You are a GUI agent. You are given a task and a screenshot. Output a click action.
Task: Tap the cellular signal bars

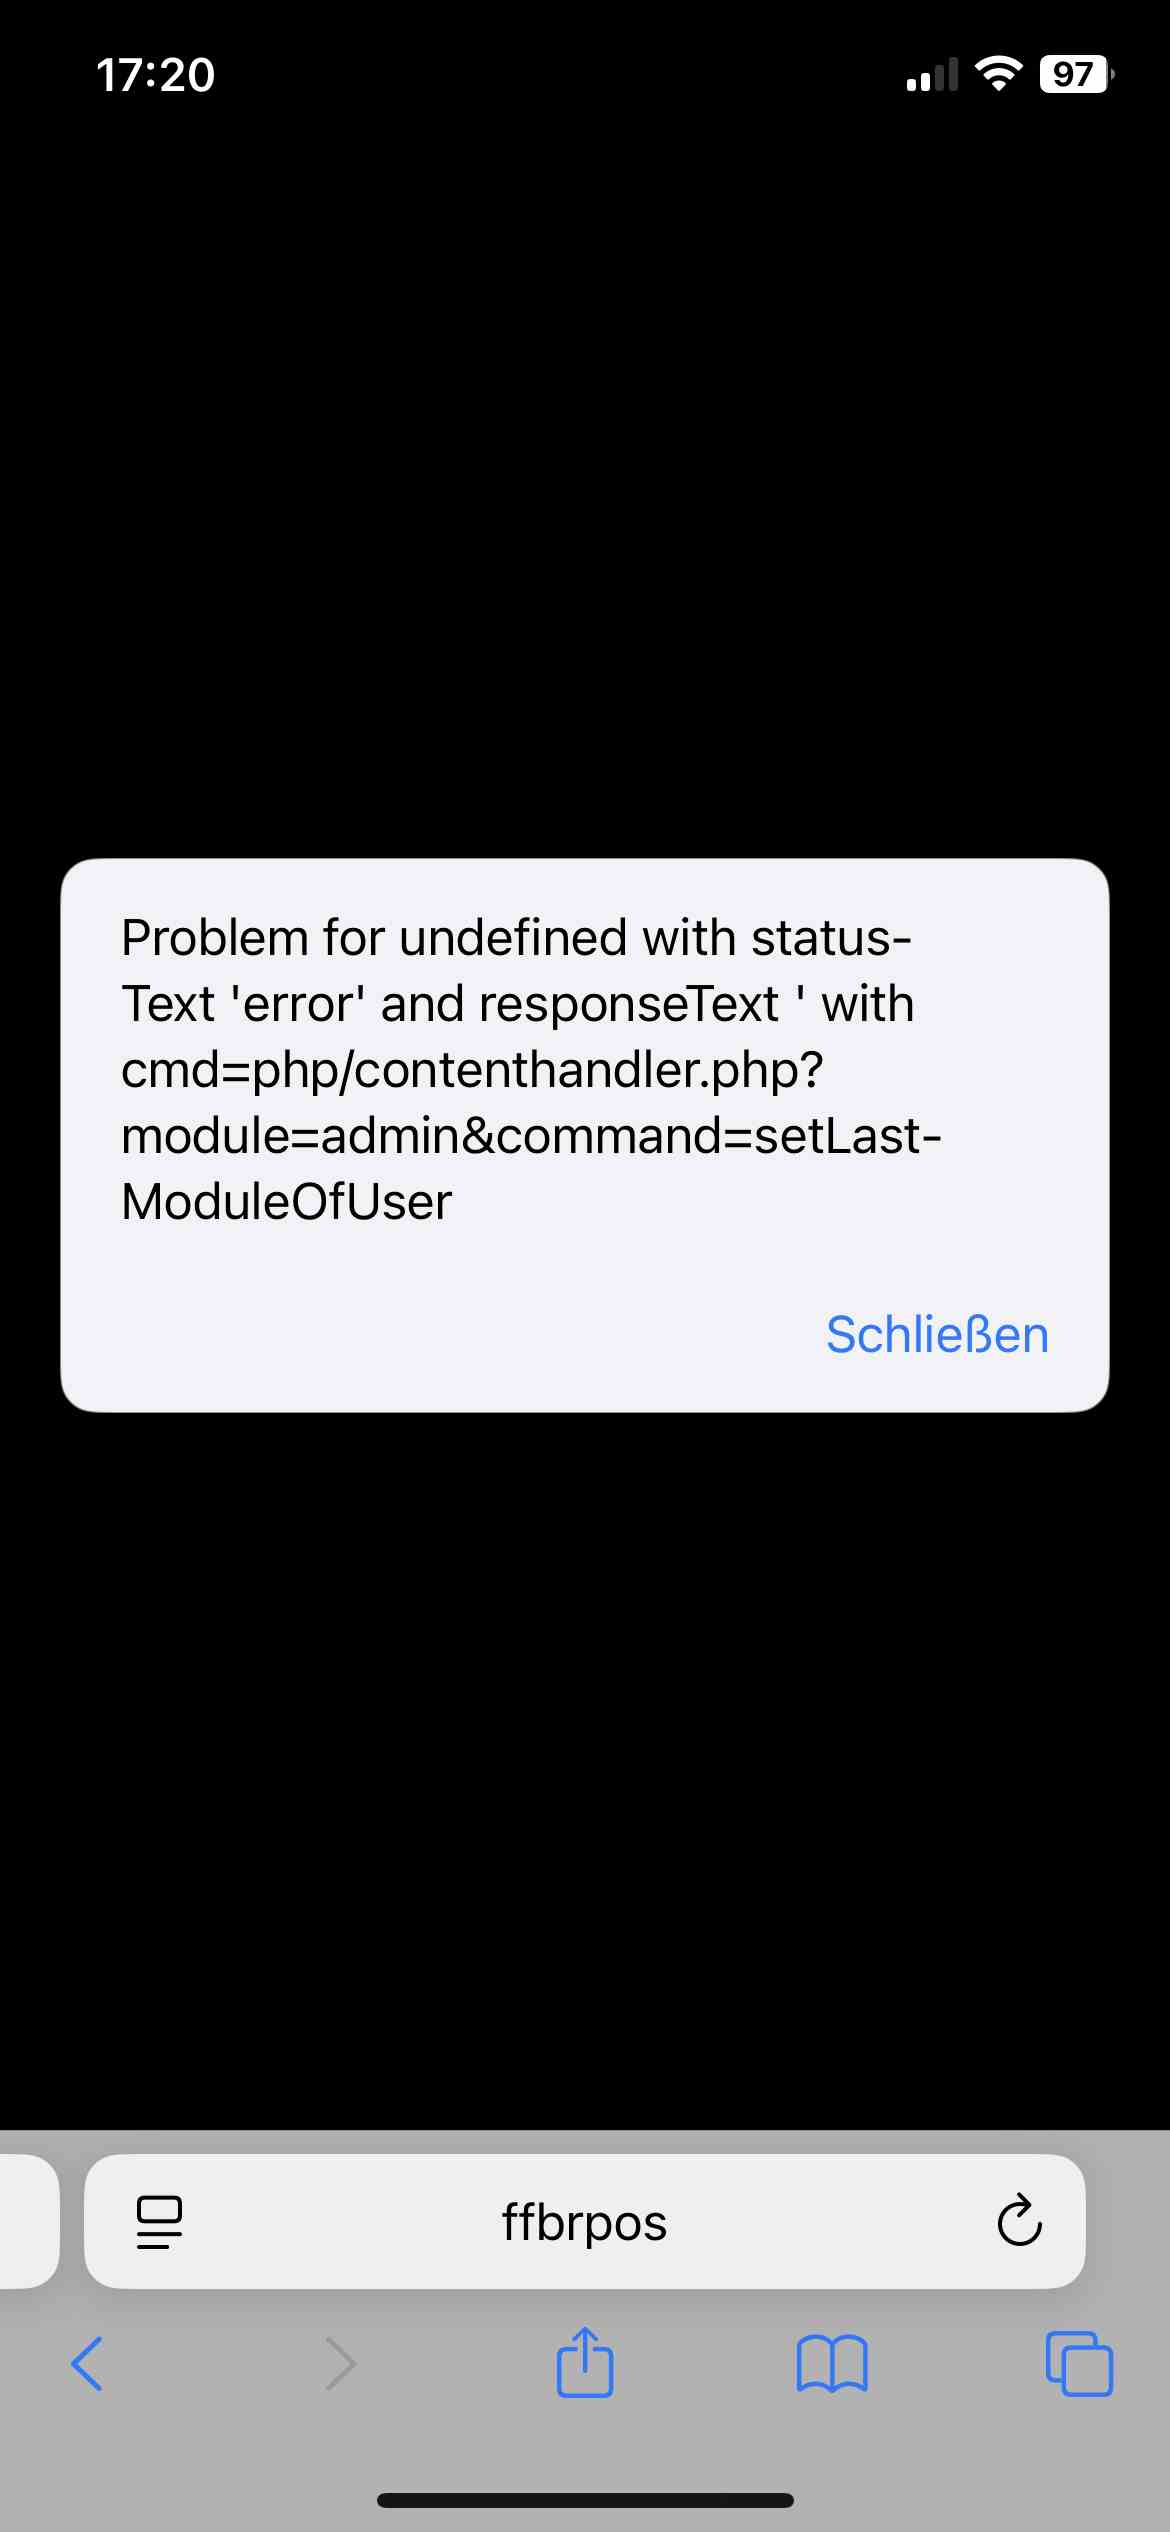[932, 74]
